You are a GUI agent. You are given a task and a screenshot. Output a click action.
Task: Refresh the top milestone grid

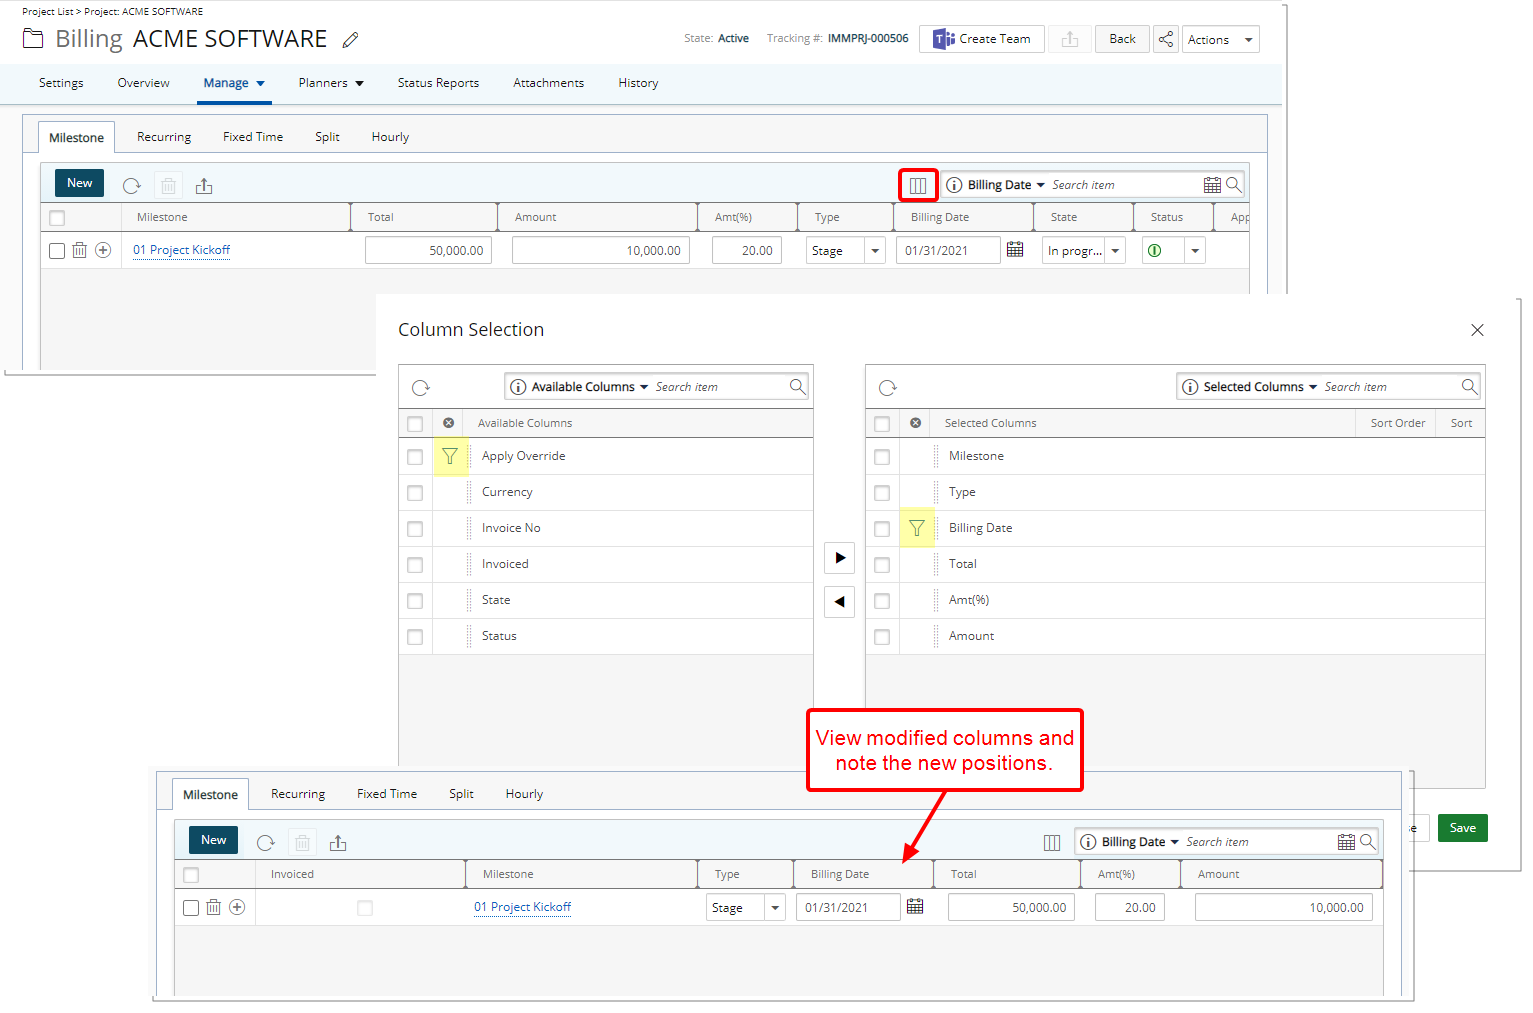[x=131, y=186]
